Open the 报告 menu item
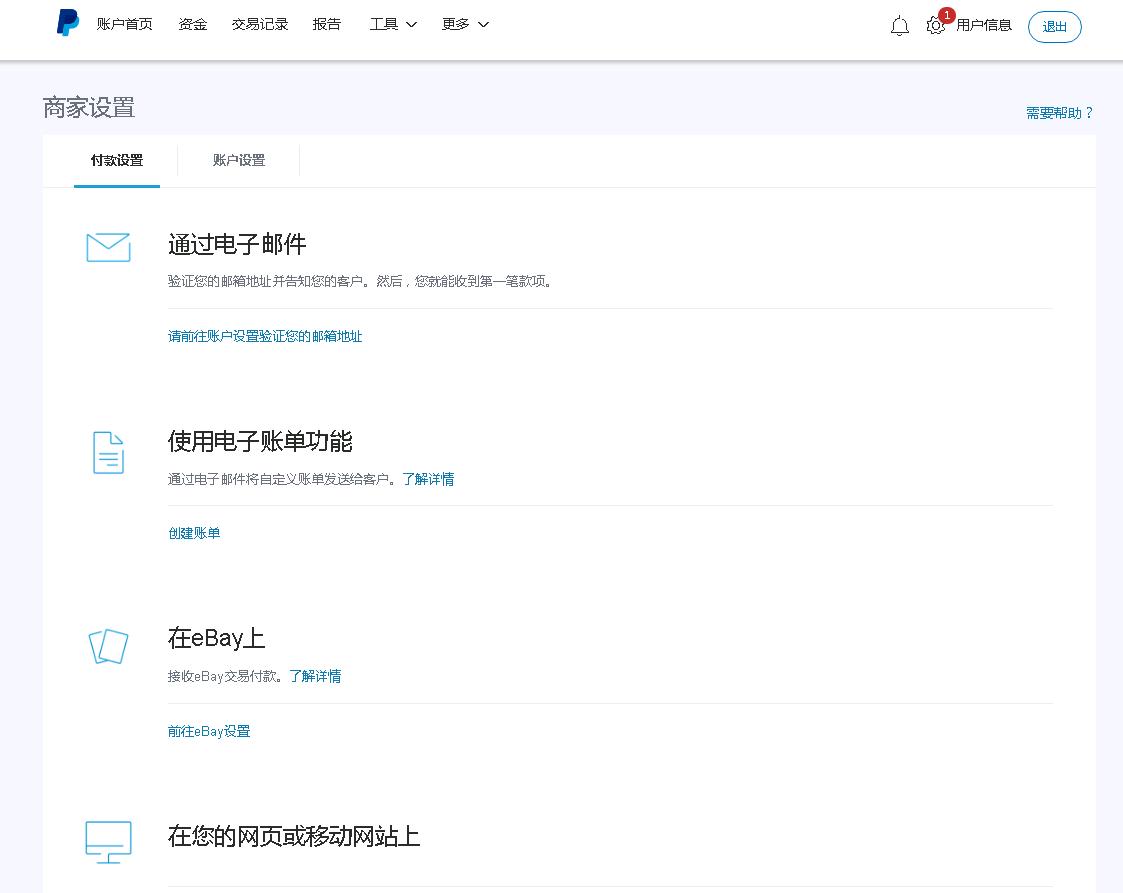1123x893 pixels. [x=328, y=24]
